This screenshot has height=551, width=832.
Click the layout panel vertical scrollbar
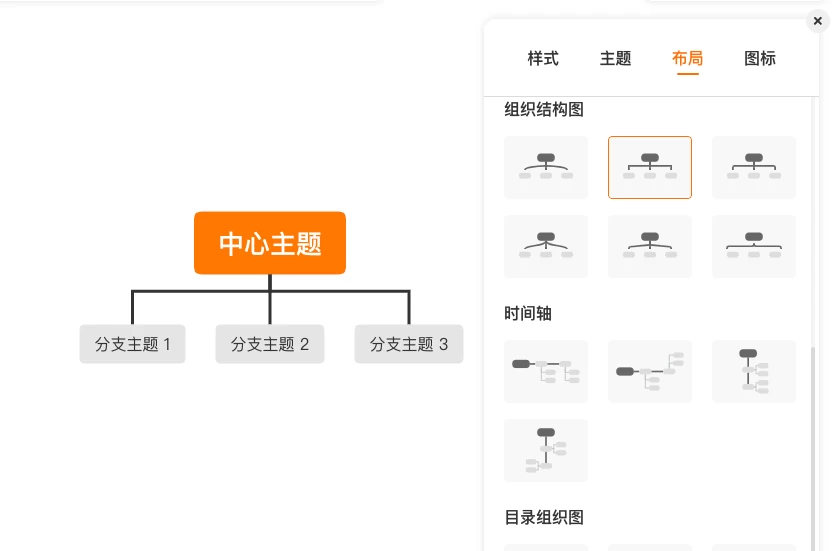click(814, 449)
